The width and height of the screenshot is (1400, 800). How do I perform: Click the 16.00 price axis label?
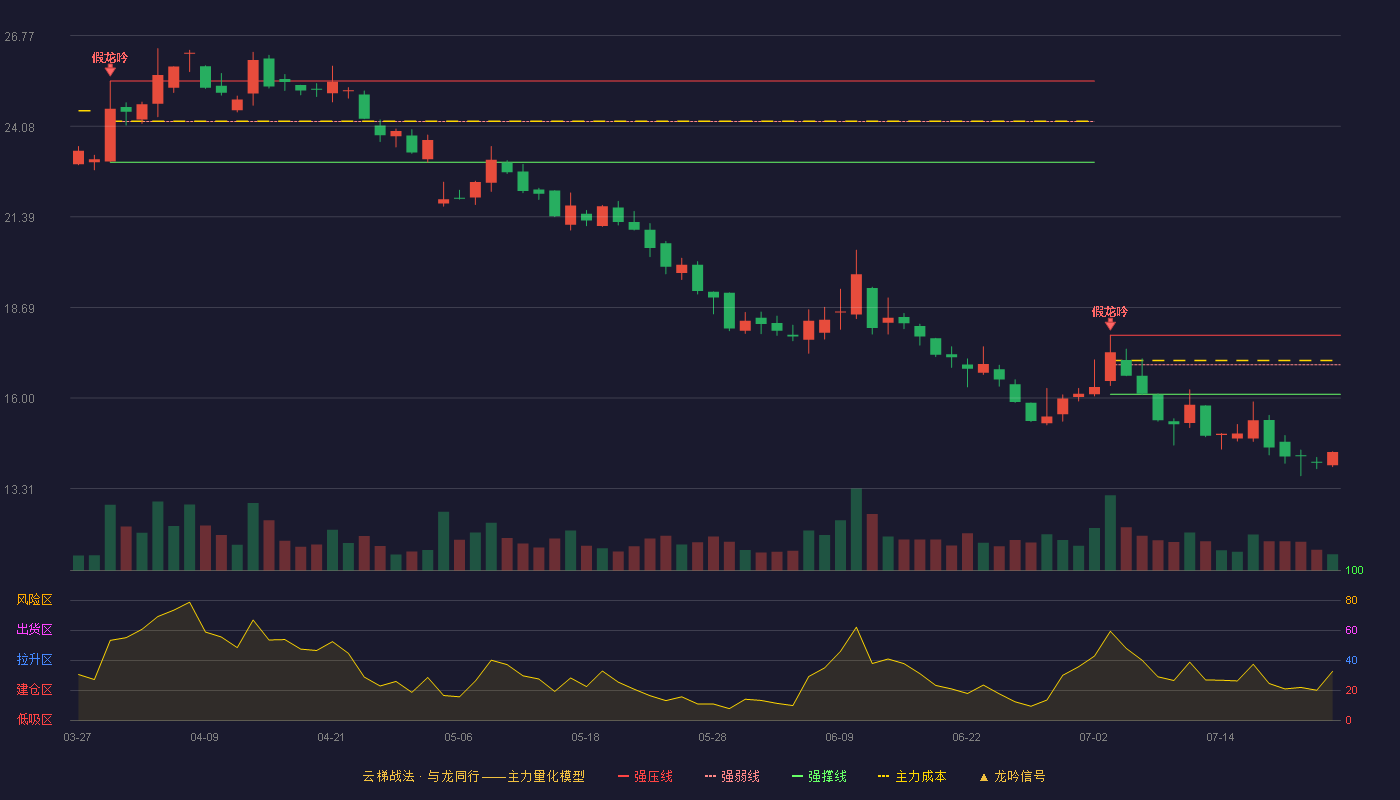(19, 399)
